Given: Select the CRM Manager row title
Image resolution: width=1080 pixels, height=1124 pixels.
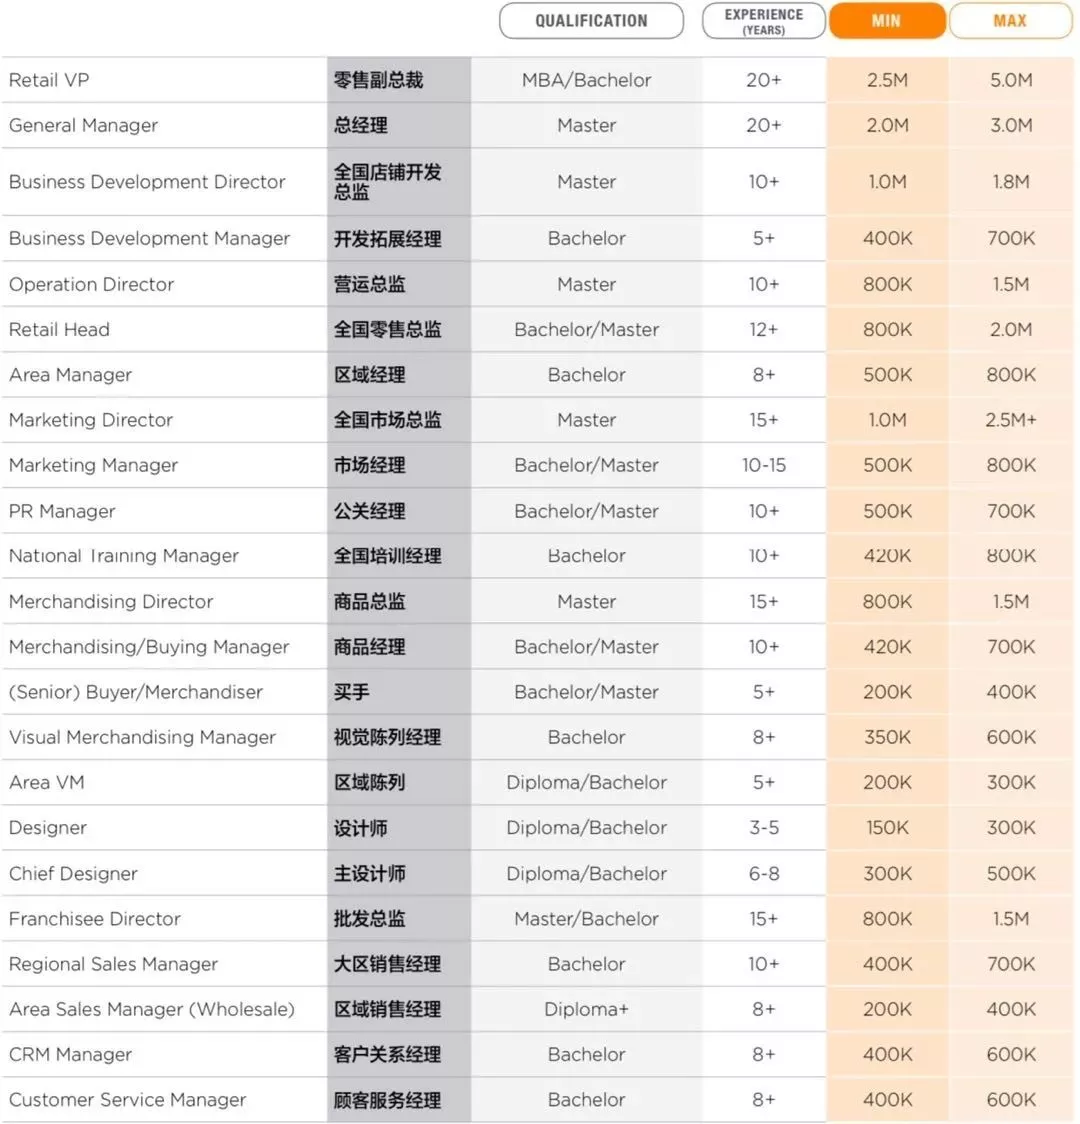Looking at the screenshot, I should tap(70, 1054).
